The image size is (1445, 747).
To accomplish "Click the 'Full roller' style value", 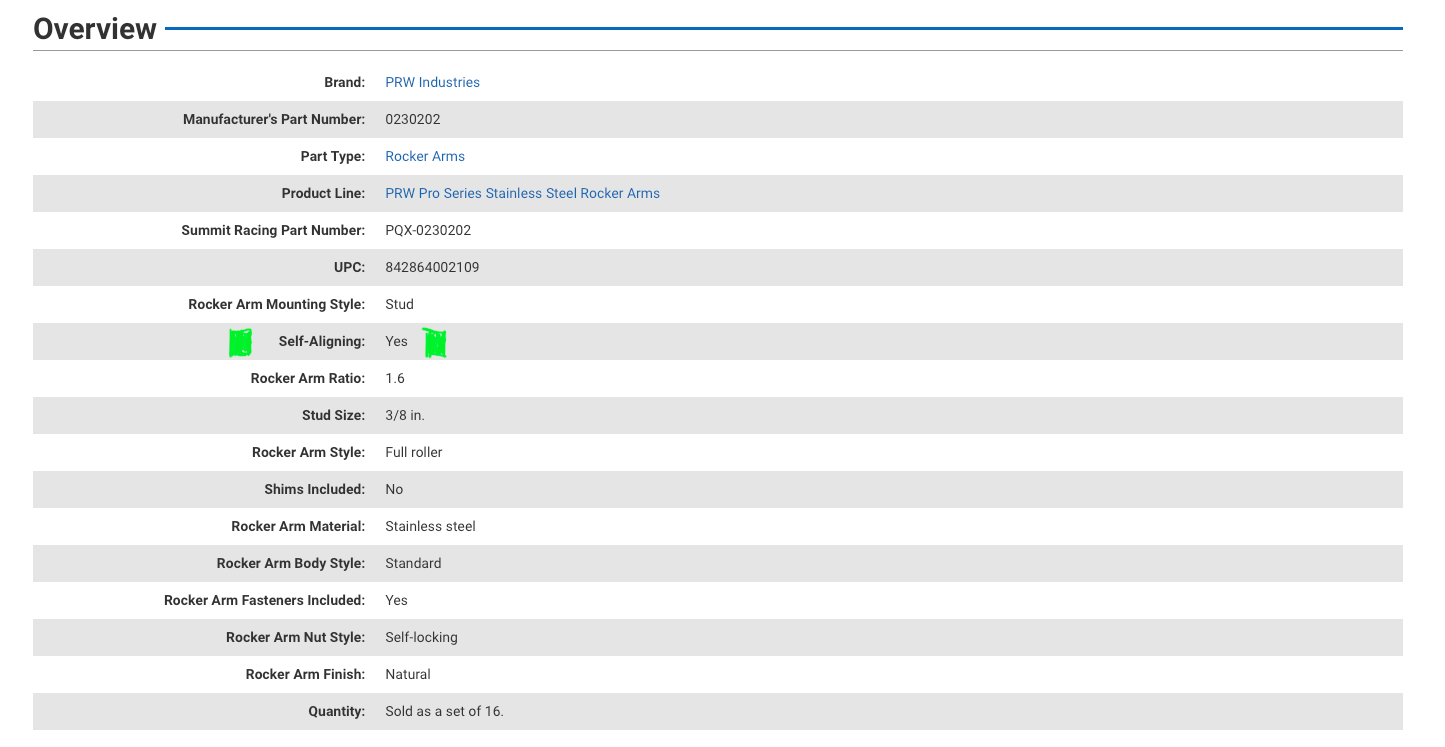I will point(414,452).
